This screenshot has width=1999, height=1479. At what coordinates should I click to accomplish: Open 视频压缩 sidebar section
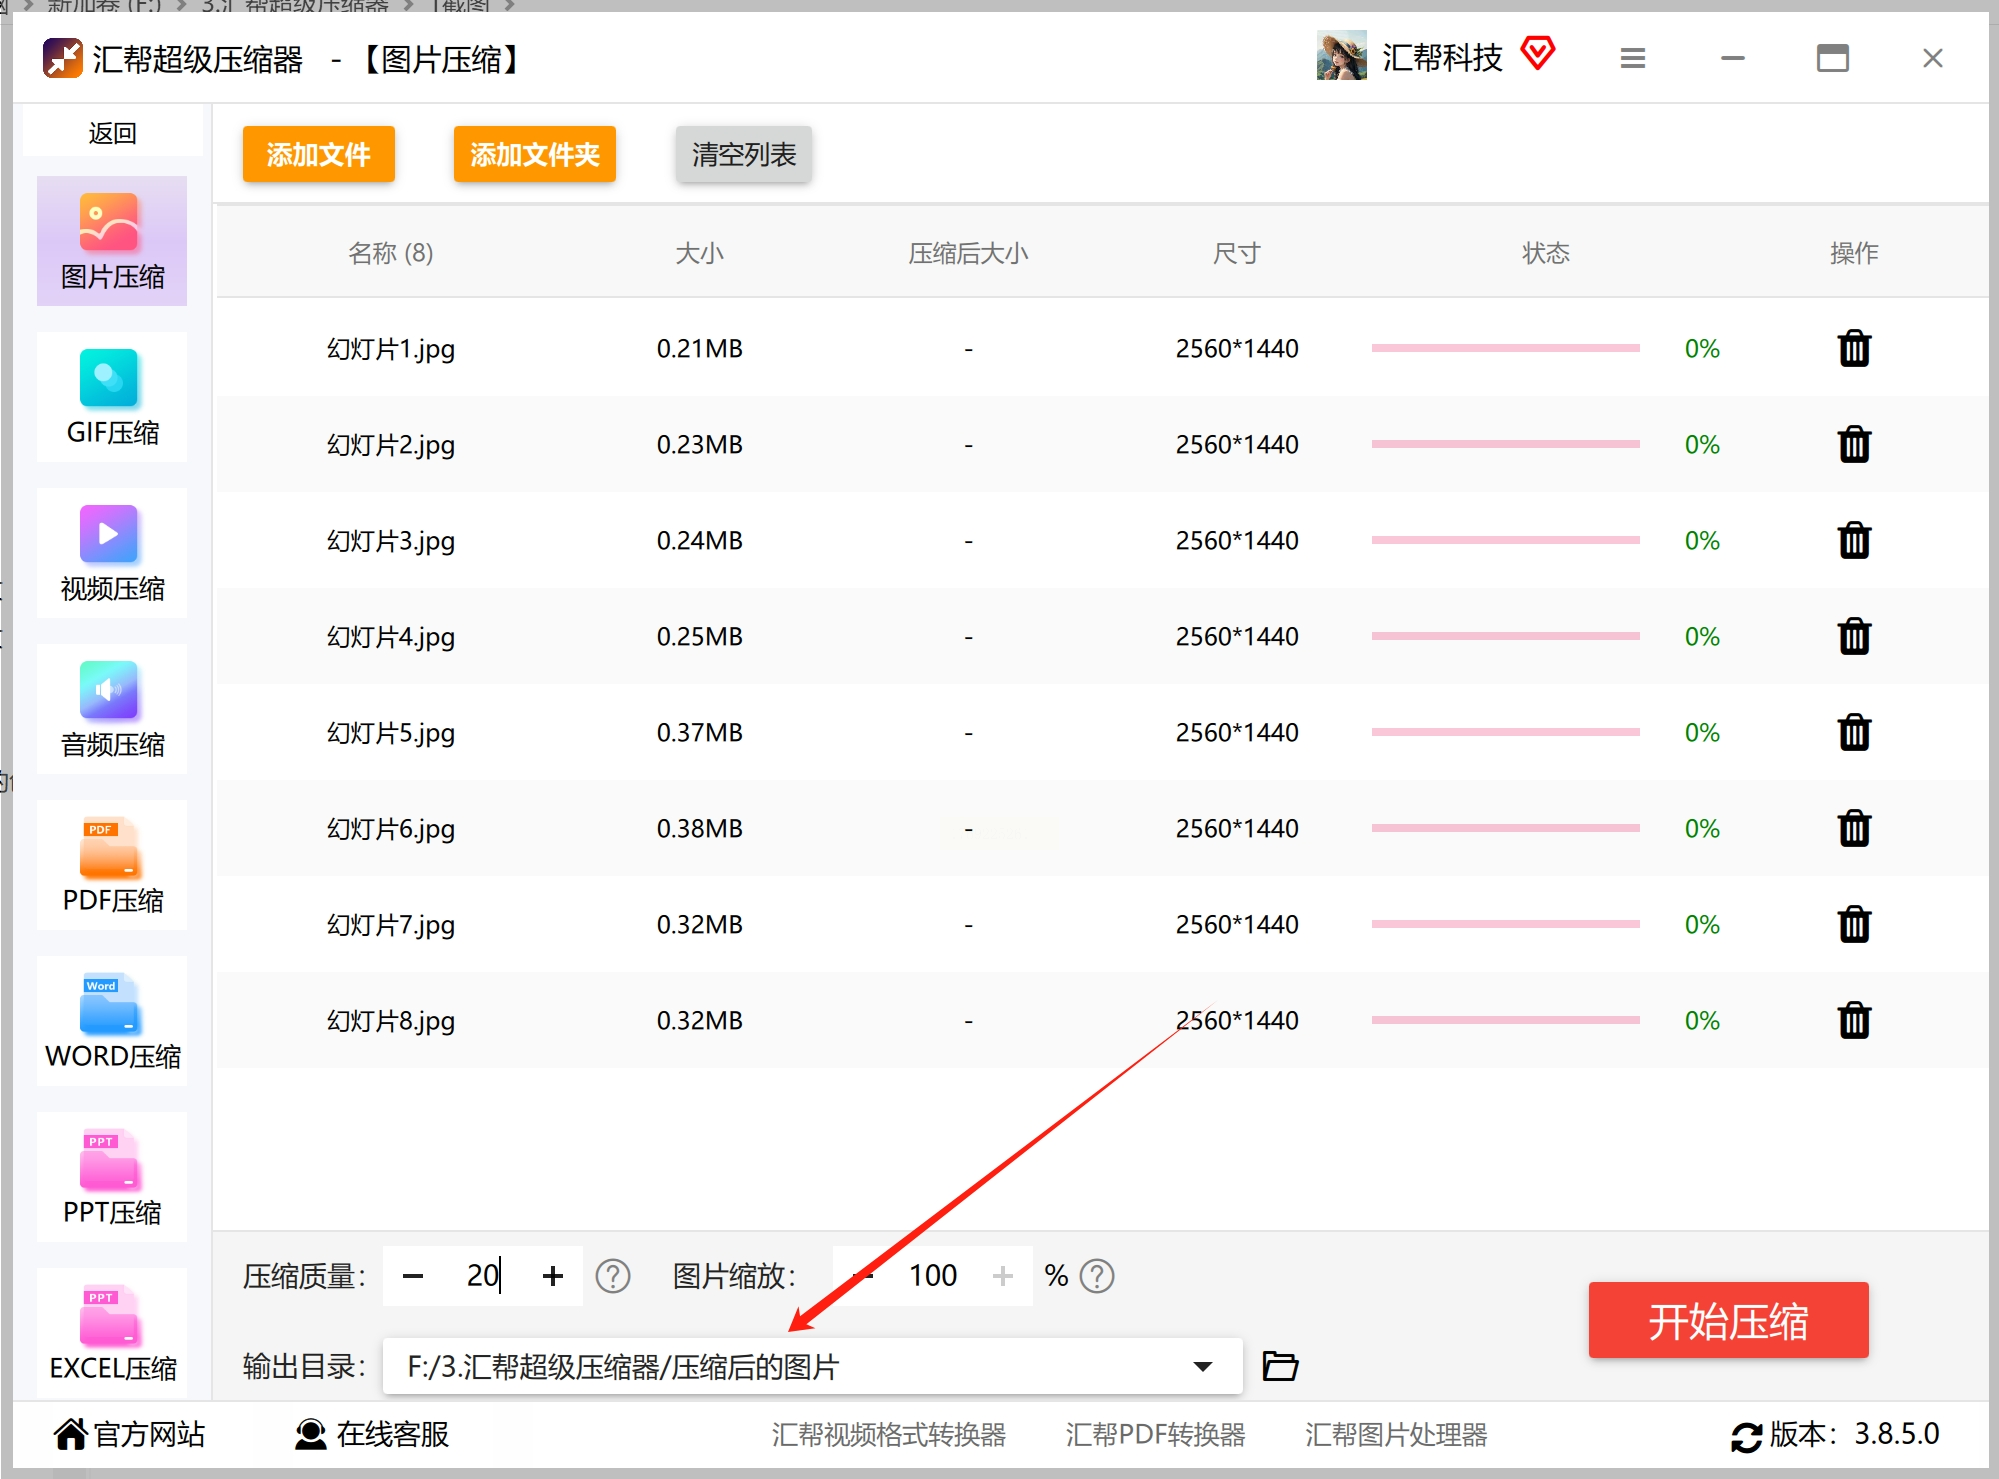click(112, 554)
